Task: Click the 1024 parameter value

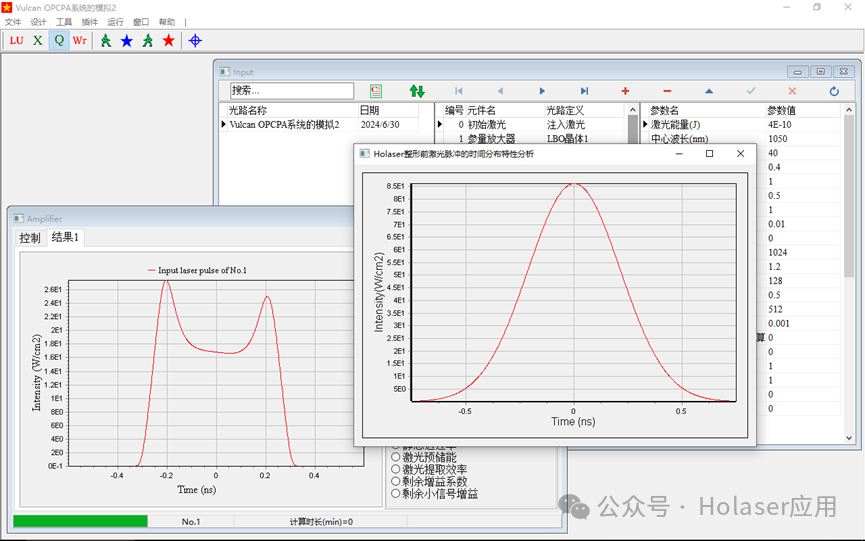Action: (x=777, y=252)
